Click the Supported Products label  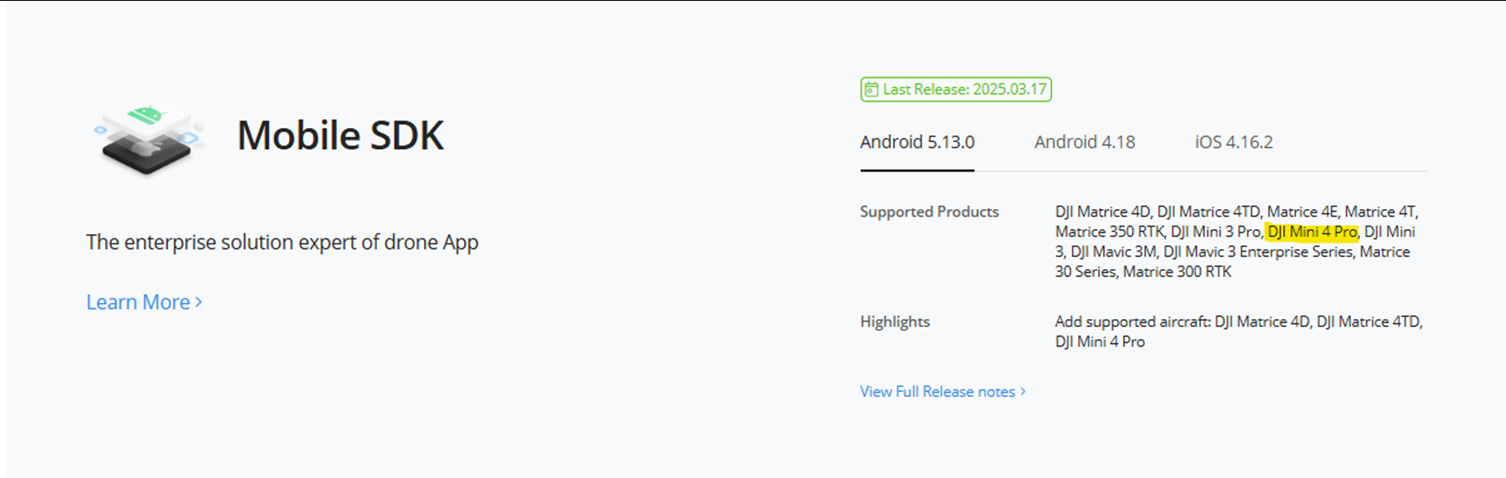[929, 212]
